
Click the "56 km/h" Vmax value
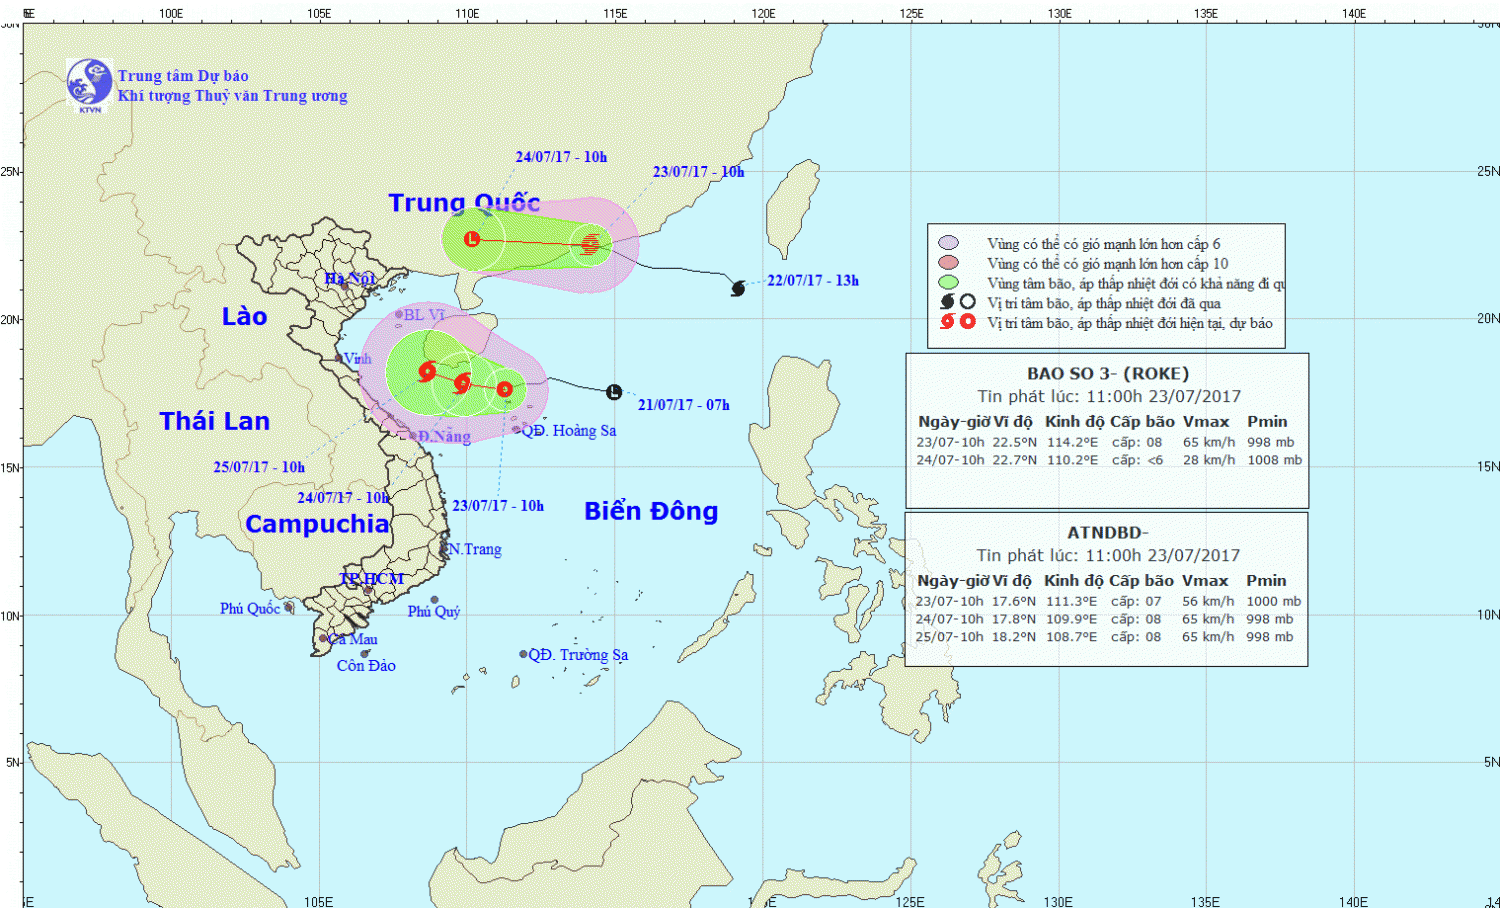(1208, 601)
